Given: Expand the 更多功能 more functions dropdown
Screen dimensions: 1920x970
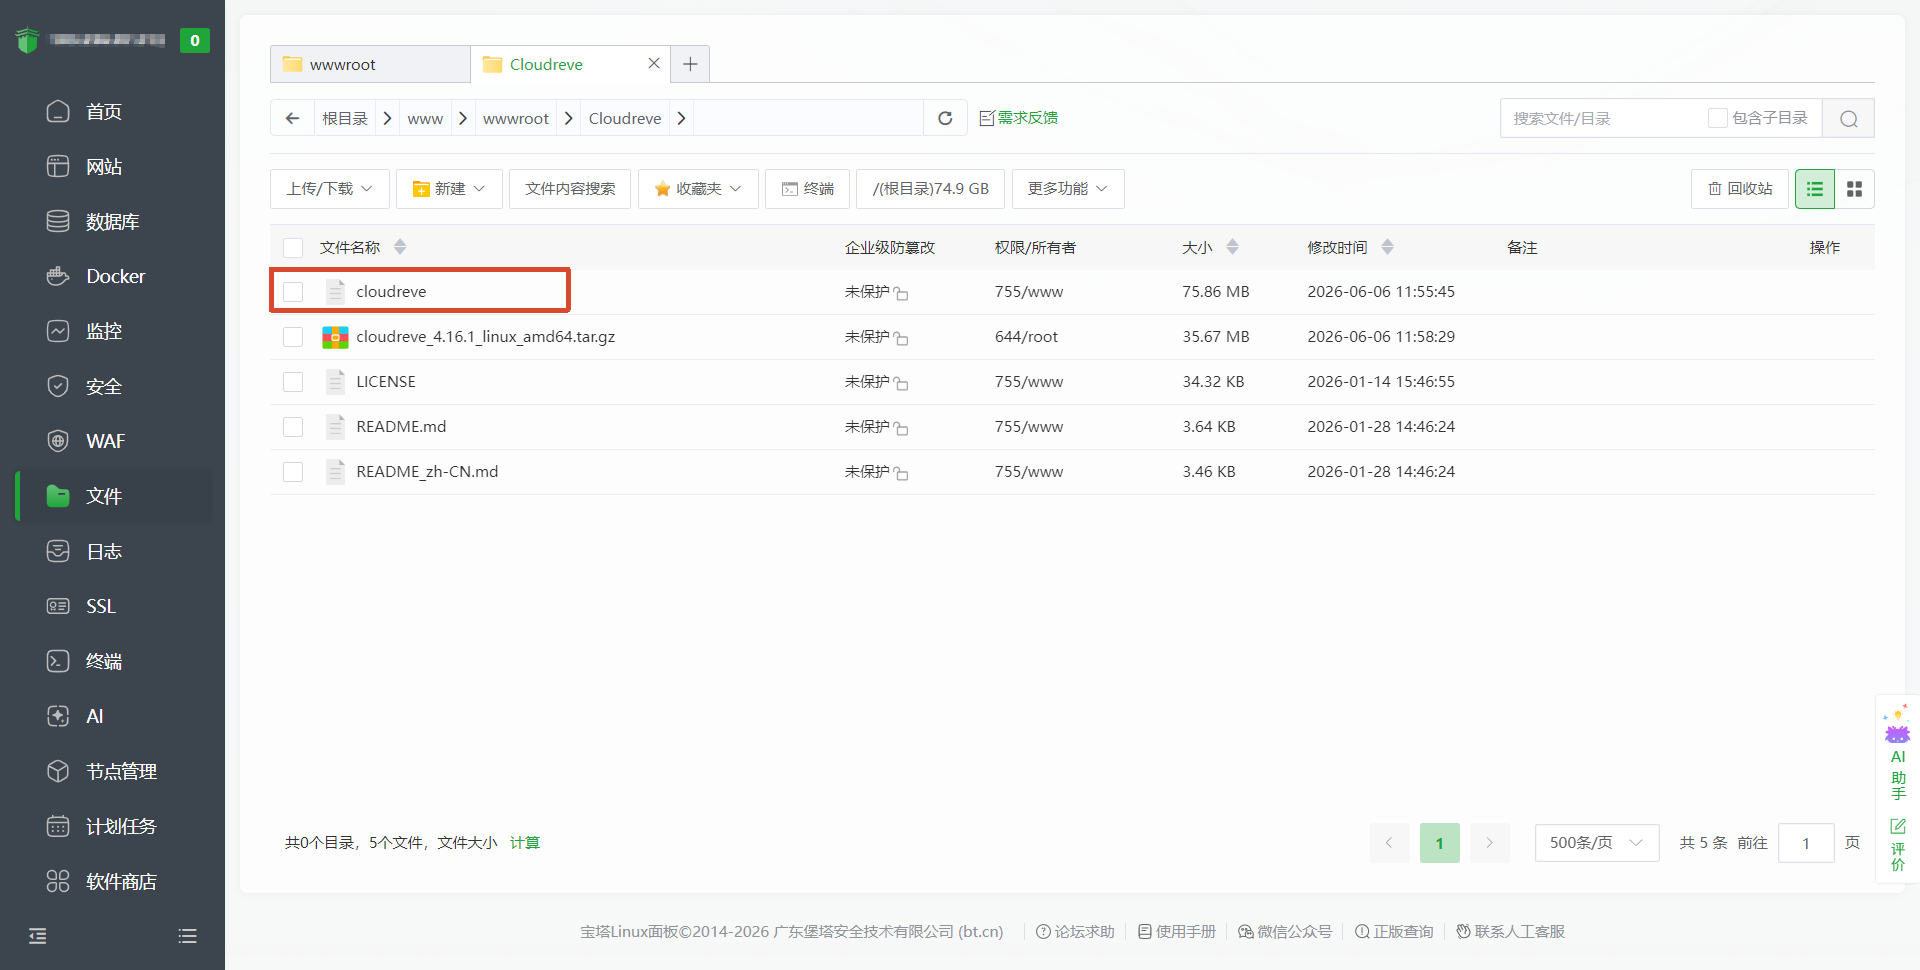Looking at the screenshot, I should pyautogui.click(x=1068, y=189).
